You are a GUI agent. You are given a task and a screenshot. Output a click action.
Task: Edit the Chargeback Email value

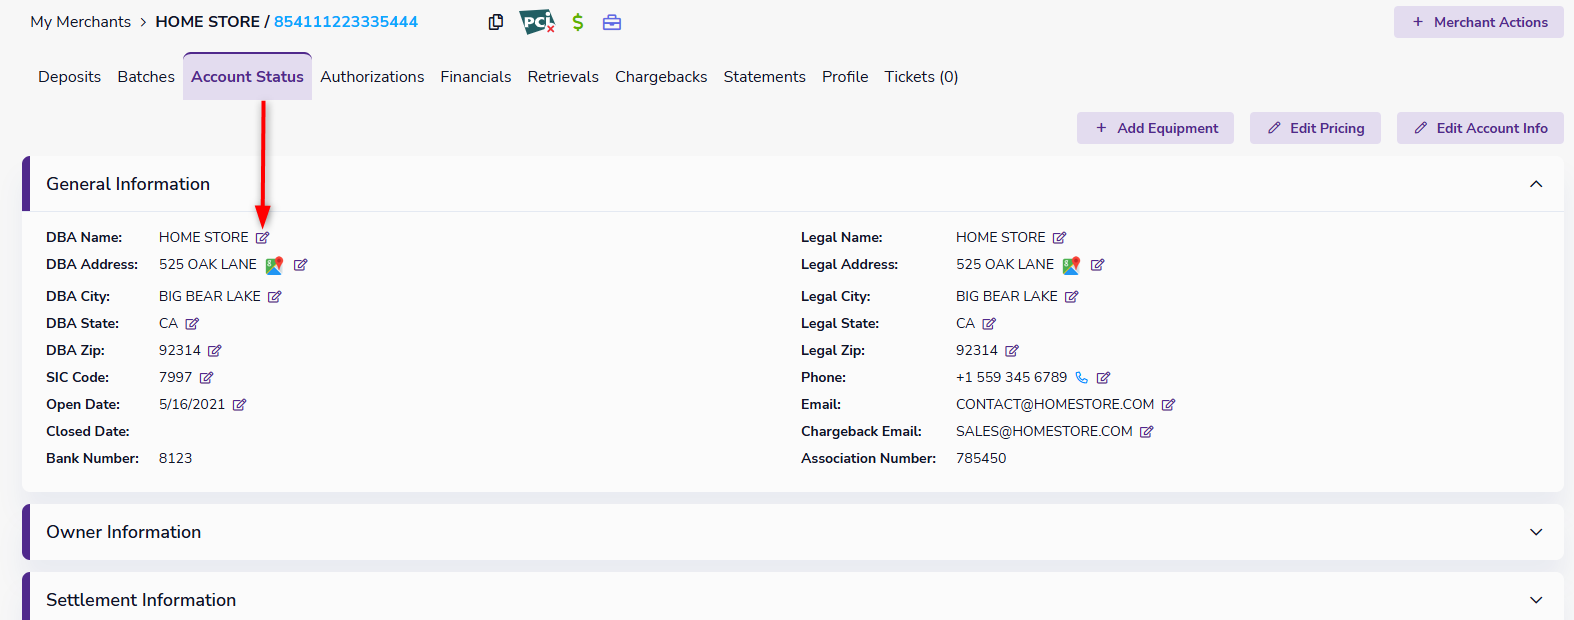click(1147, 432)
